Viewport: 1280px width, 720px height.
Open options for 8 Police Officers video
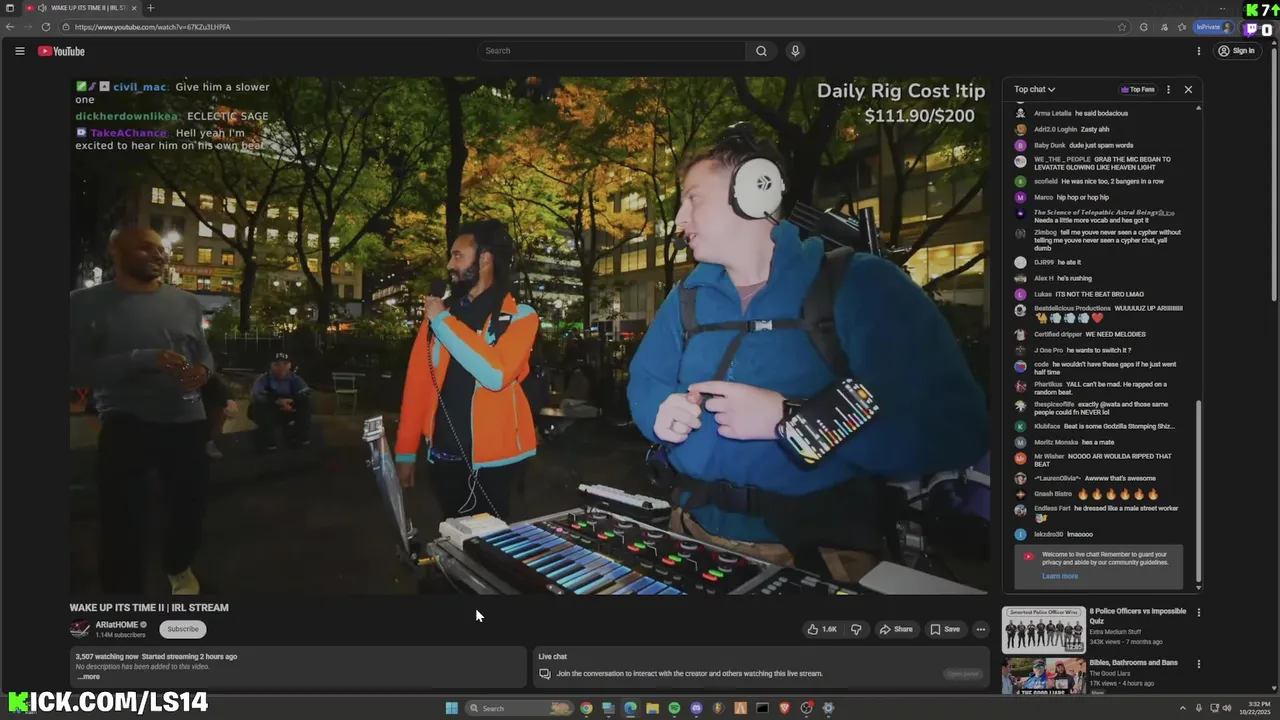click(1198, 612)
